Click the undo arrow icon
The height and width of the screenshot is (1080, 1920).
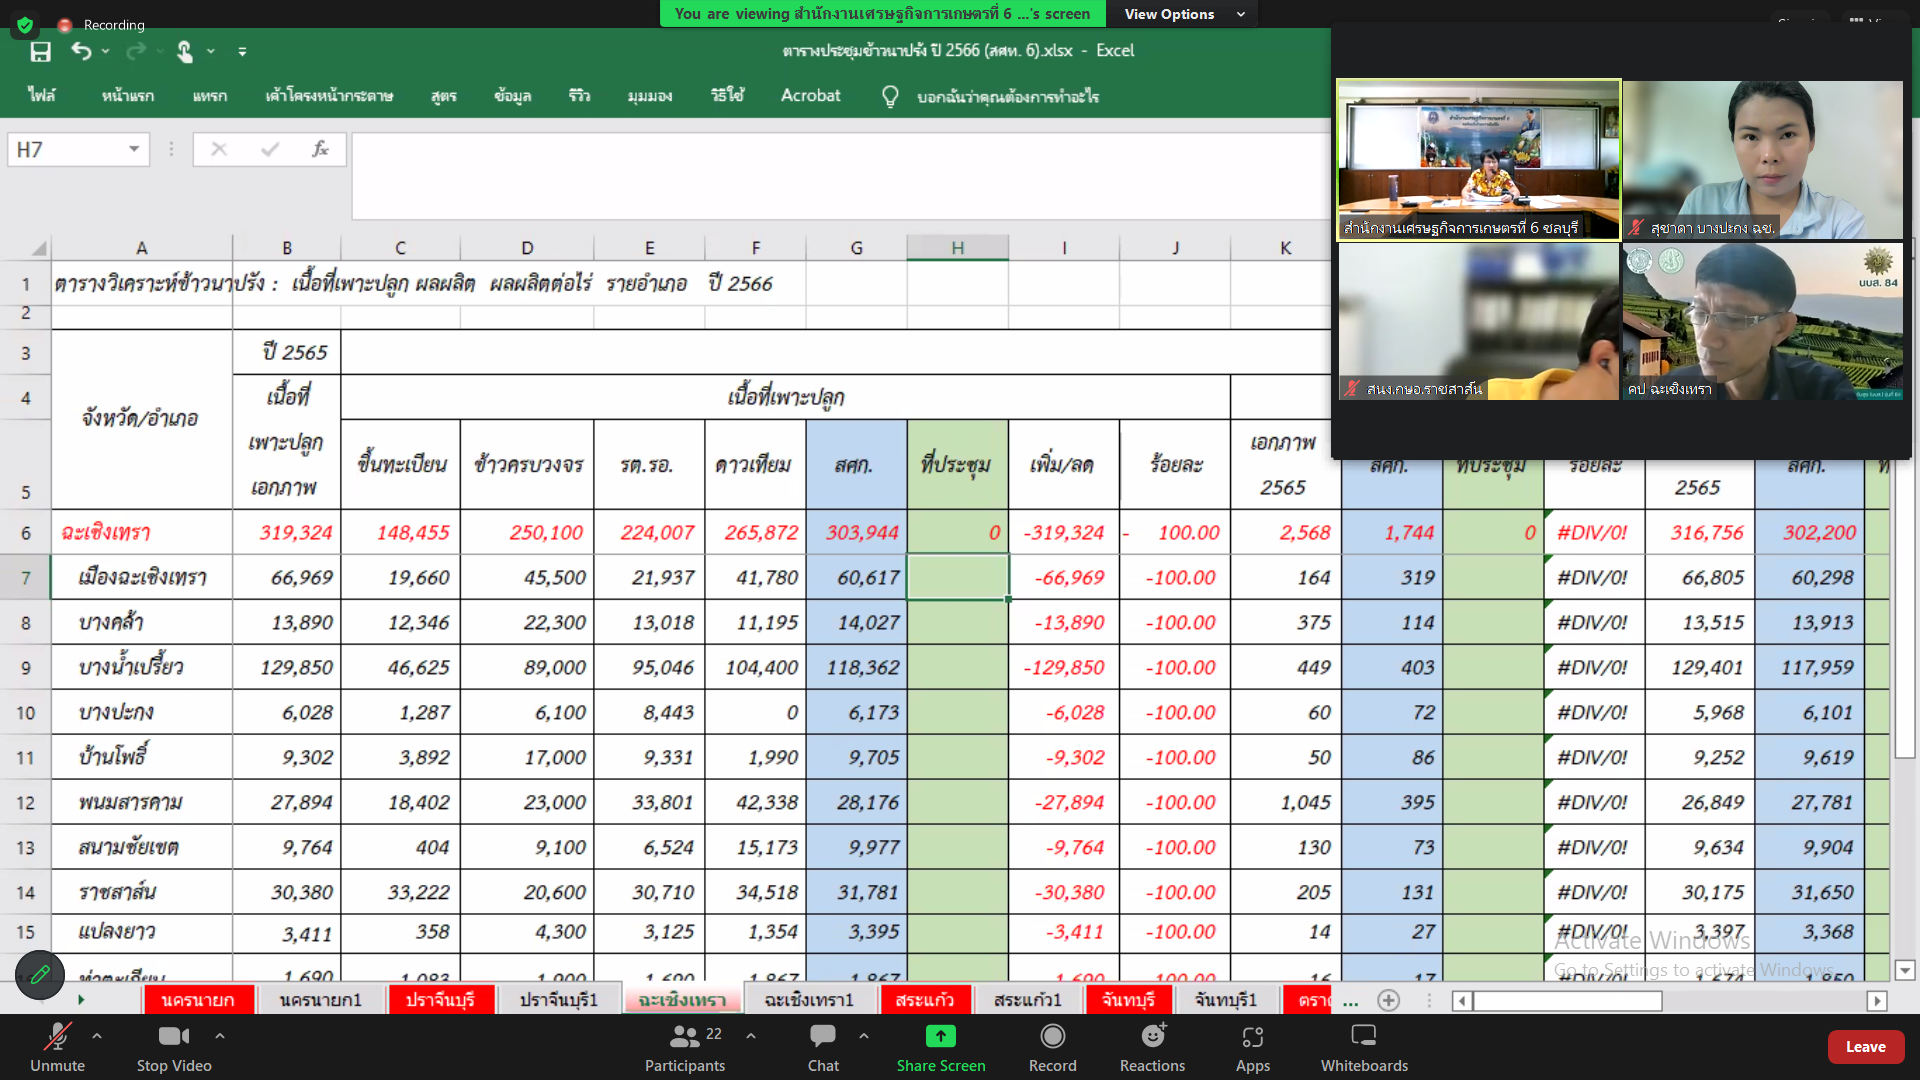(81, 51)
